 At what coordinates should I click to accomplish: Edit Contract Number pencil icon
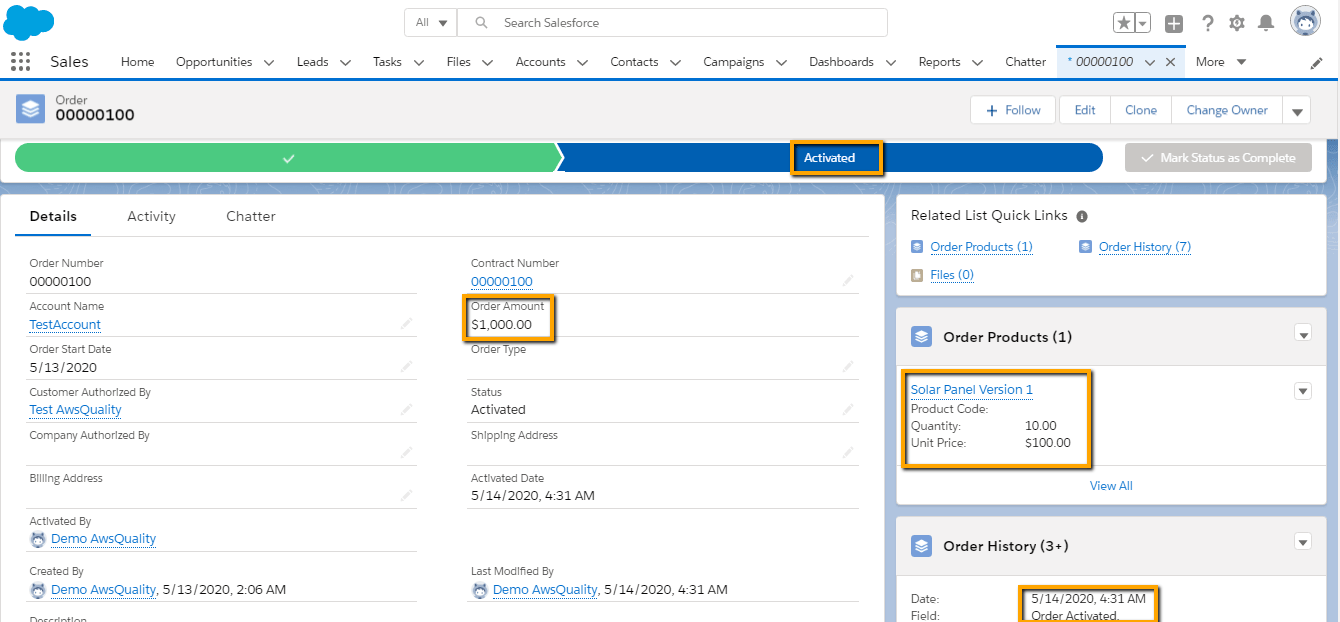pos(848,281)
